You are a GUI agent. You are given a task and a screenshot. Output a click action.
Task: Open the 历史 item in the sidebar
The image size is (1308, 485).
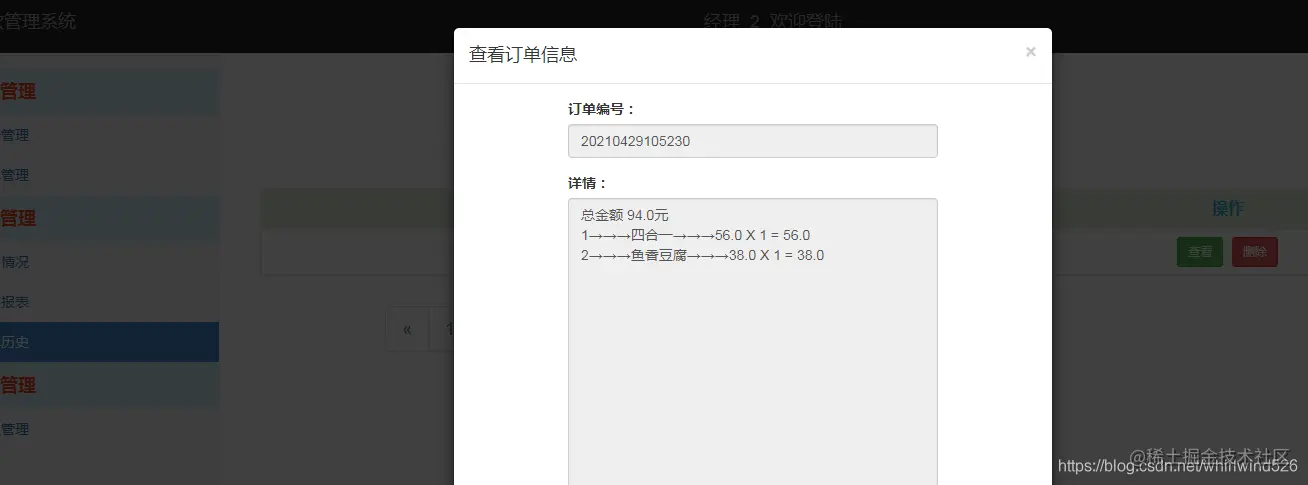click(x=109, y=341)
